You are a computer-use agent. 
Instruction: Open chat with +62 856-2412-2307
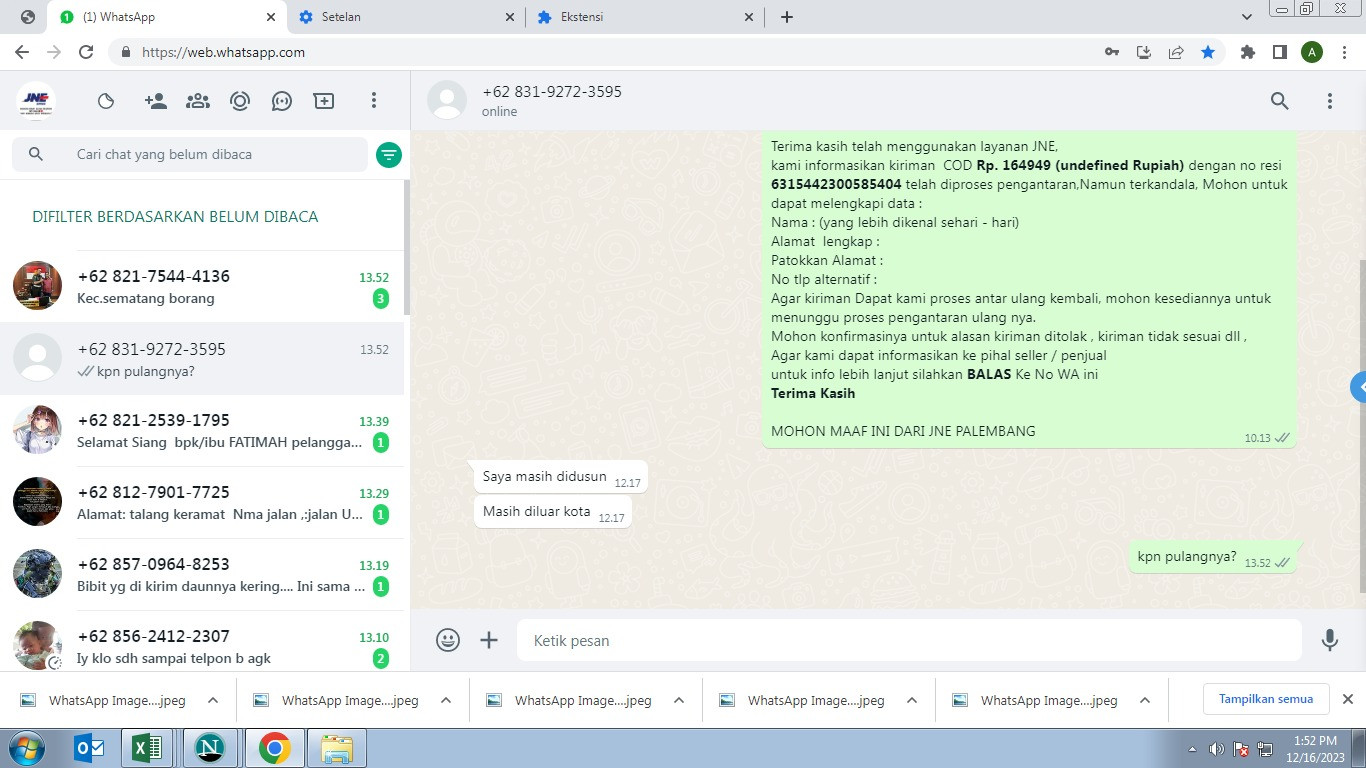(x=202, y=642)
